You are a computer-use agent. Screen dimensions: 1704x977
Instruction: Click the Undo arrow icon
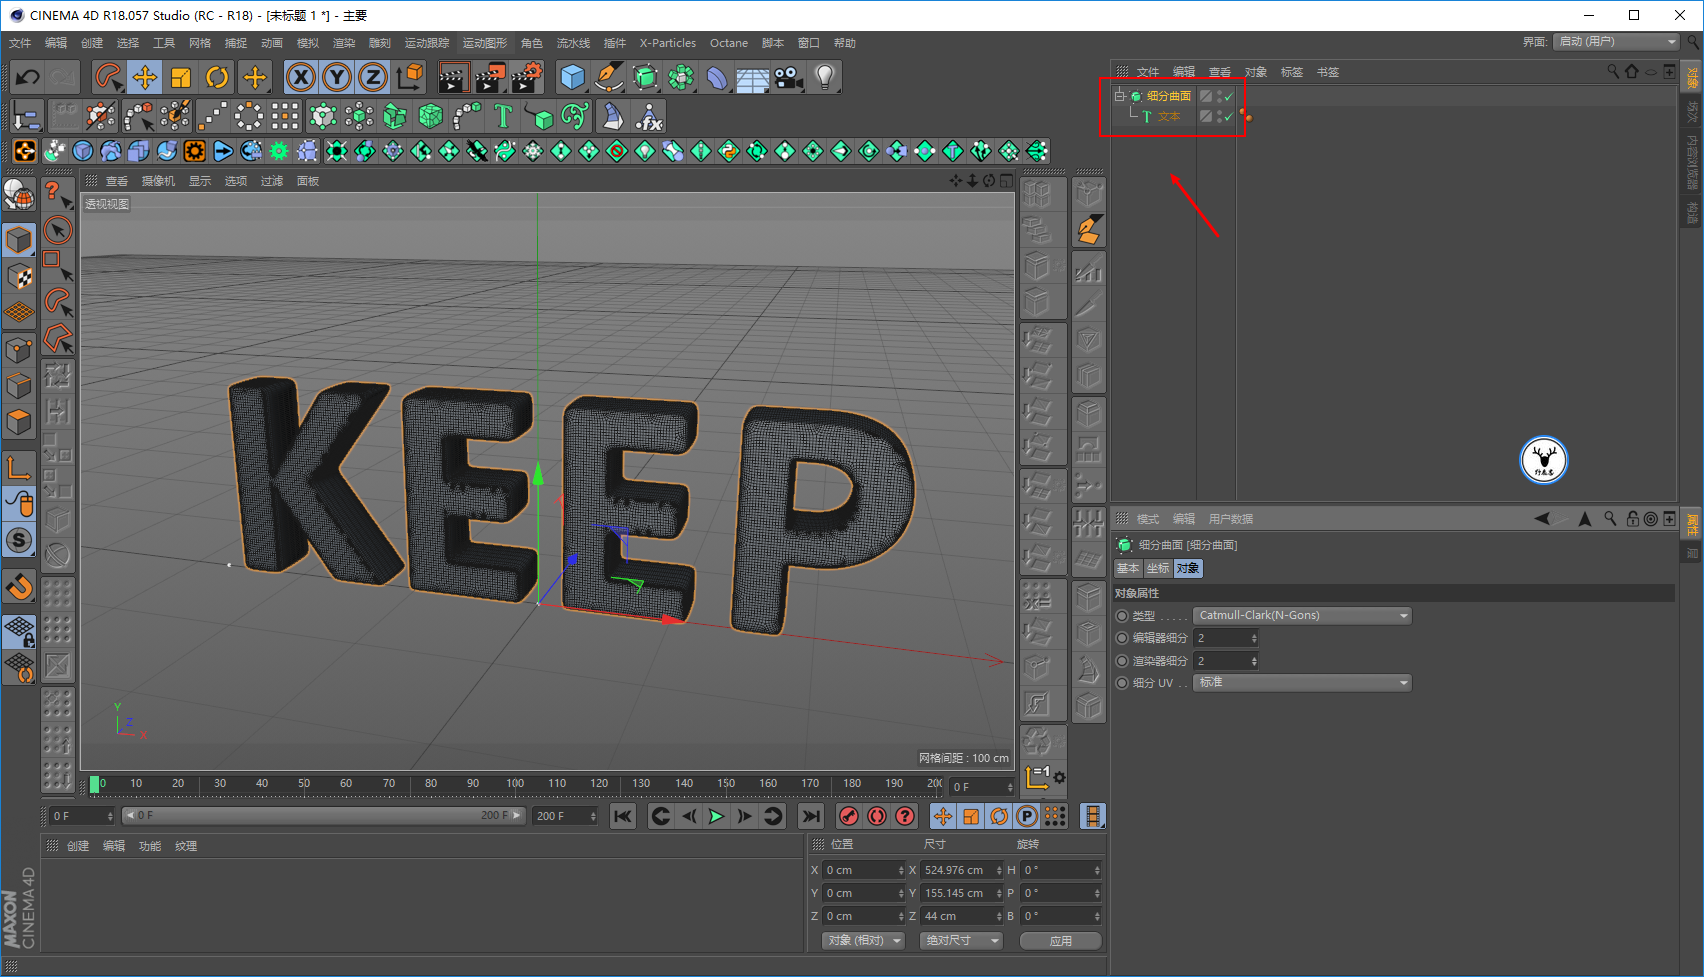[28, 77]
